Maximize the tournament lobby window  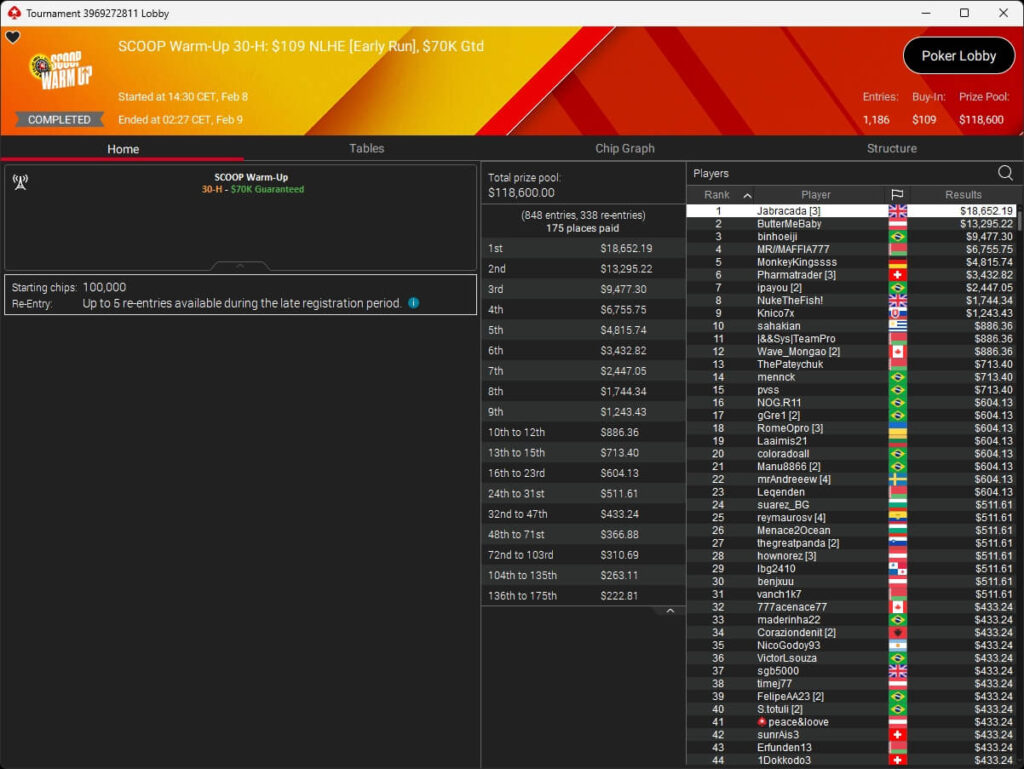(x=964, y=13)
